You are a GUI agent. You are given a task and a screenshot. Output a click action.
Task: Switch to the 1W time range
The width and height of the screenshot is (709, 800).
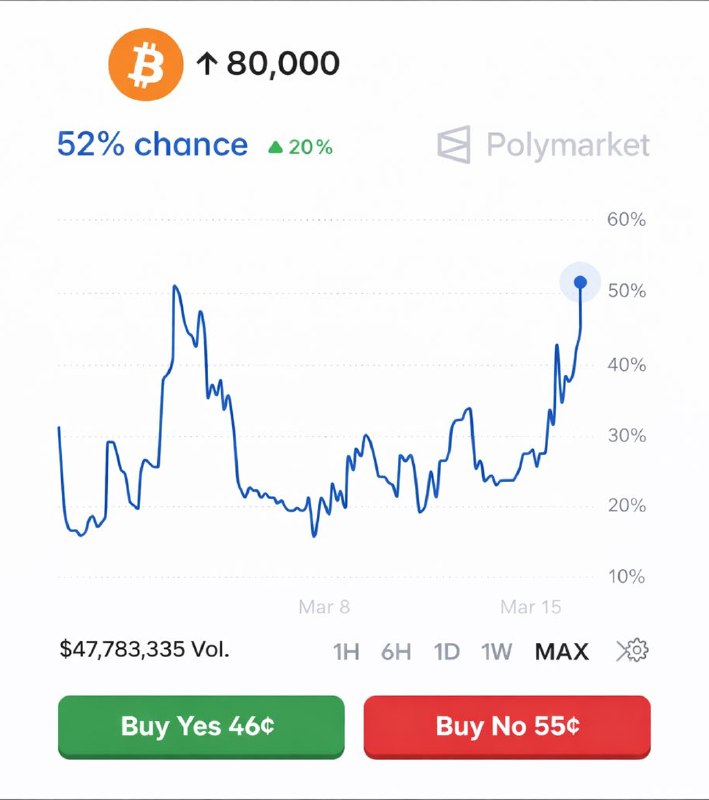point(496,651)
